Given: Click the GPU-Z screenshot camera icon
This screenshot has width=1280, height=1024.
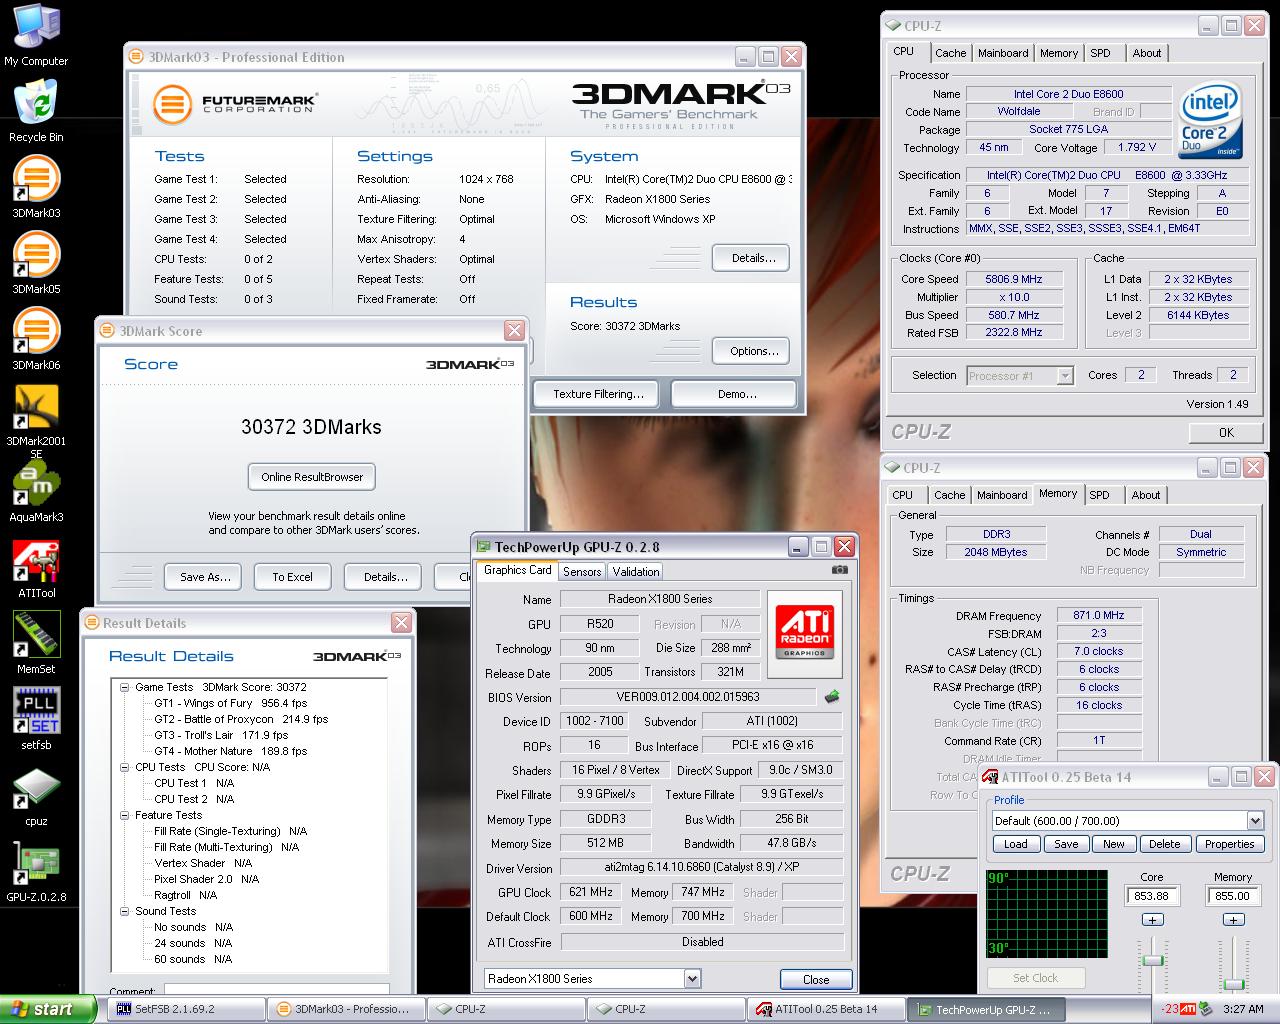Looking at the screenshot, I should (x=840, y=570).
